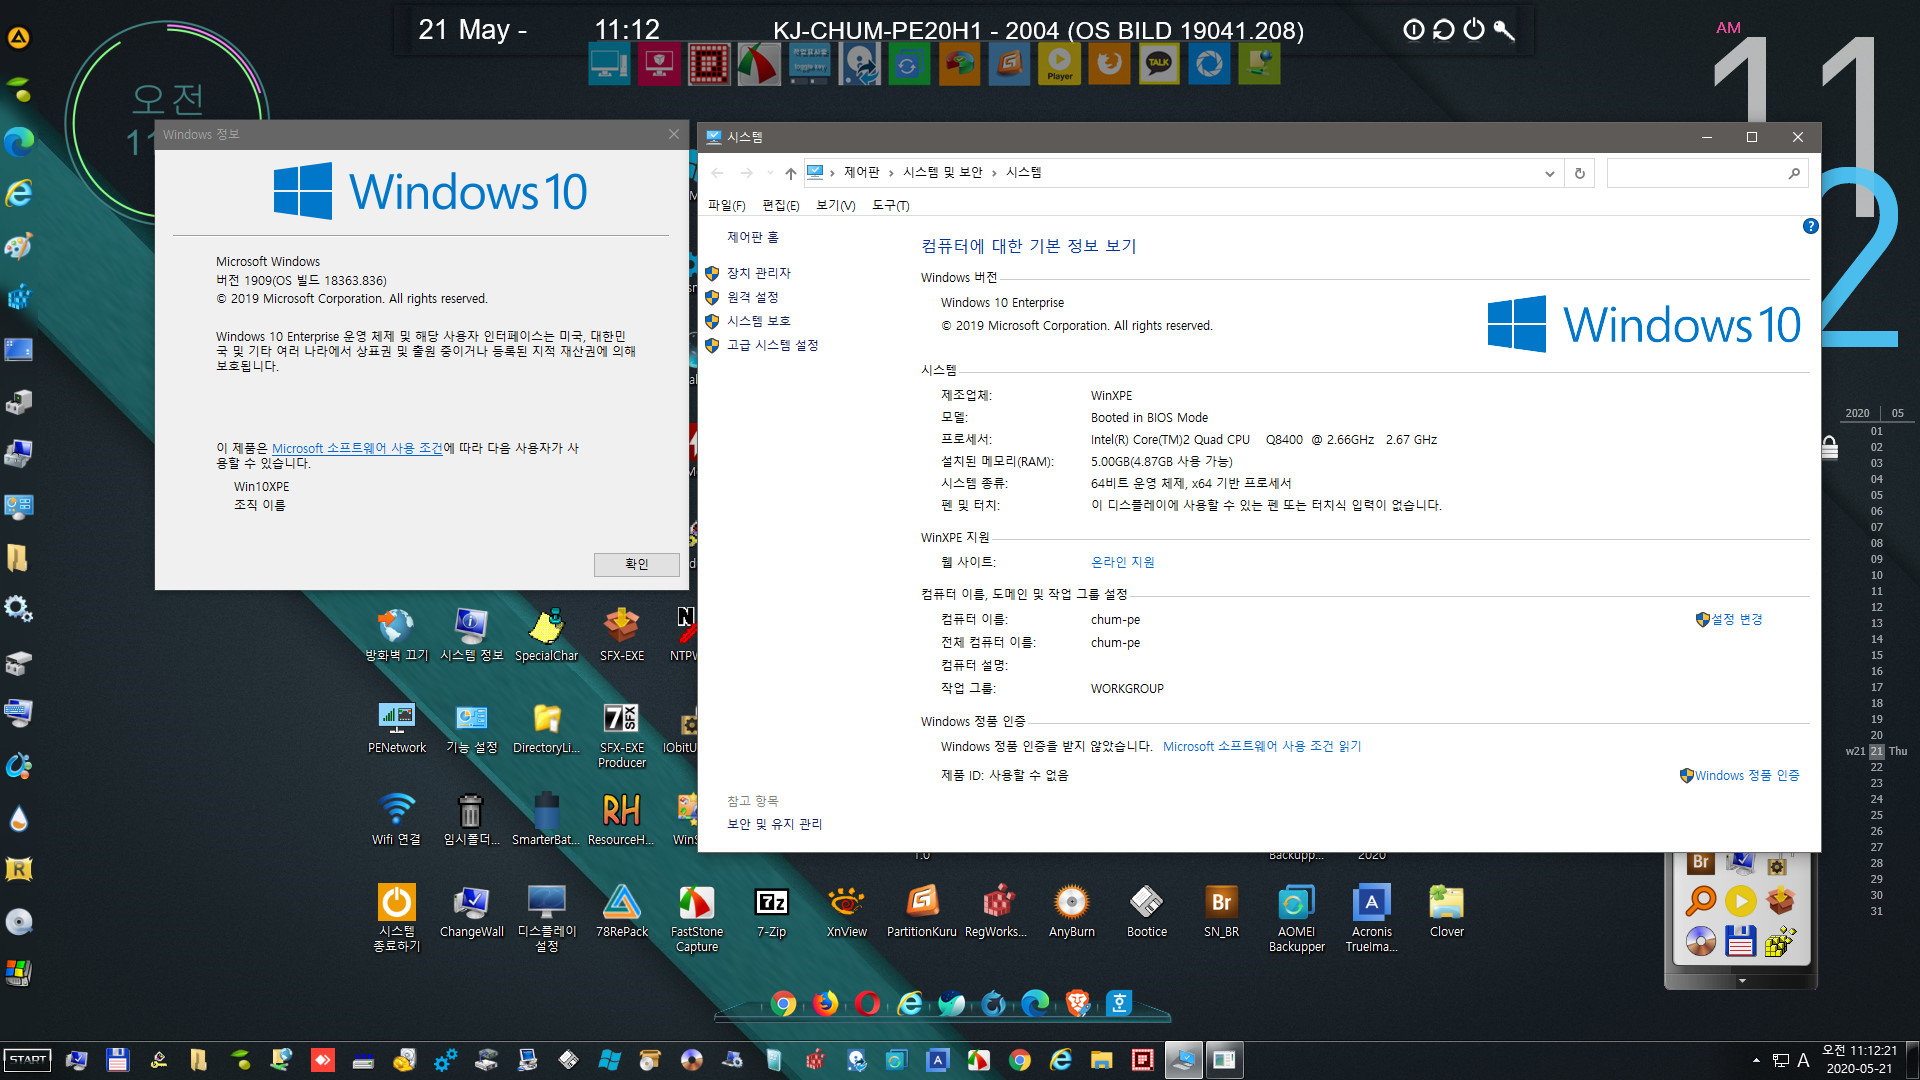Open the SFX-EXE desktop icon

(622, 635)
